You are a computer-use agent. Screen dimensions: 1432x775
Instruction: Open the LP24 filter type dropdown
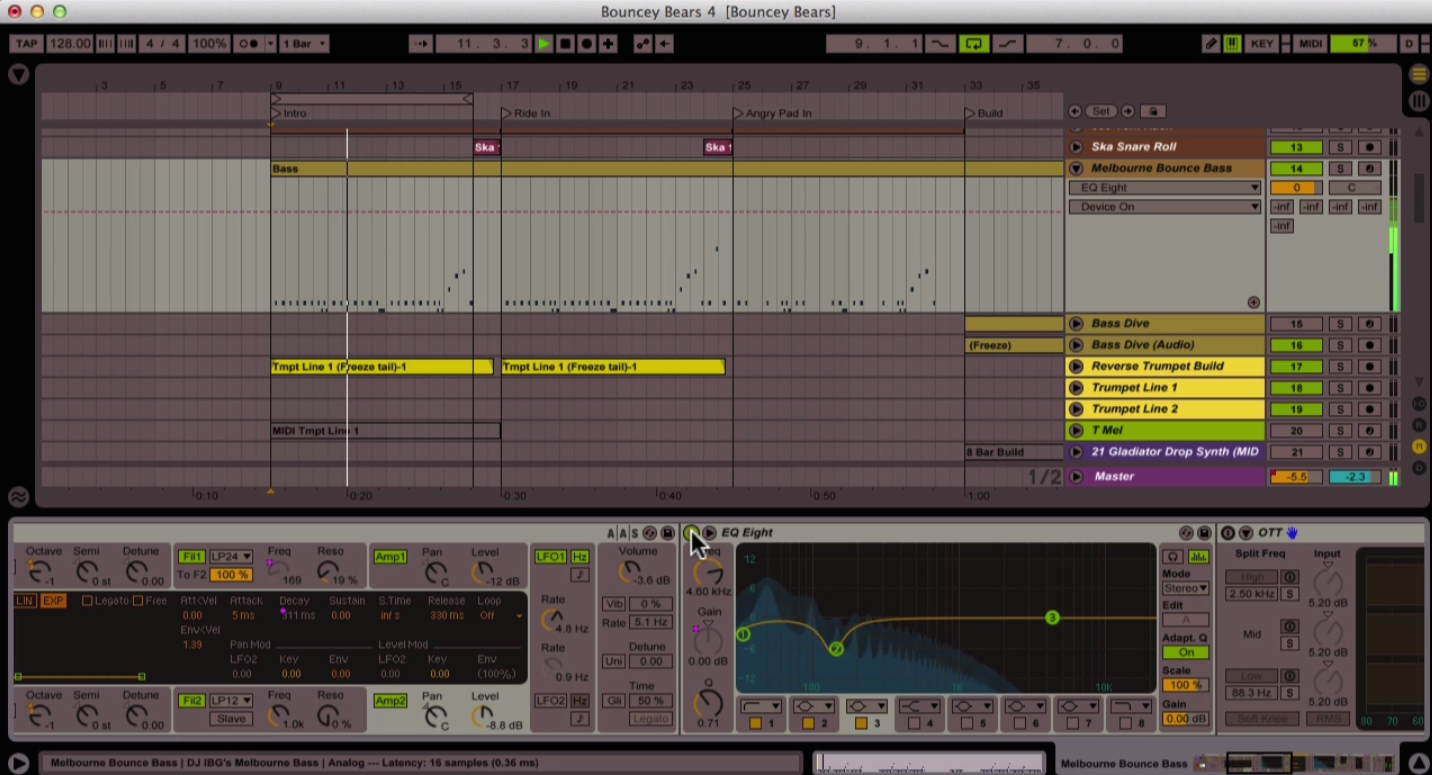pyautogui.click(x=231, y=557)
